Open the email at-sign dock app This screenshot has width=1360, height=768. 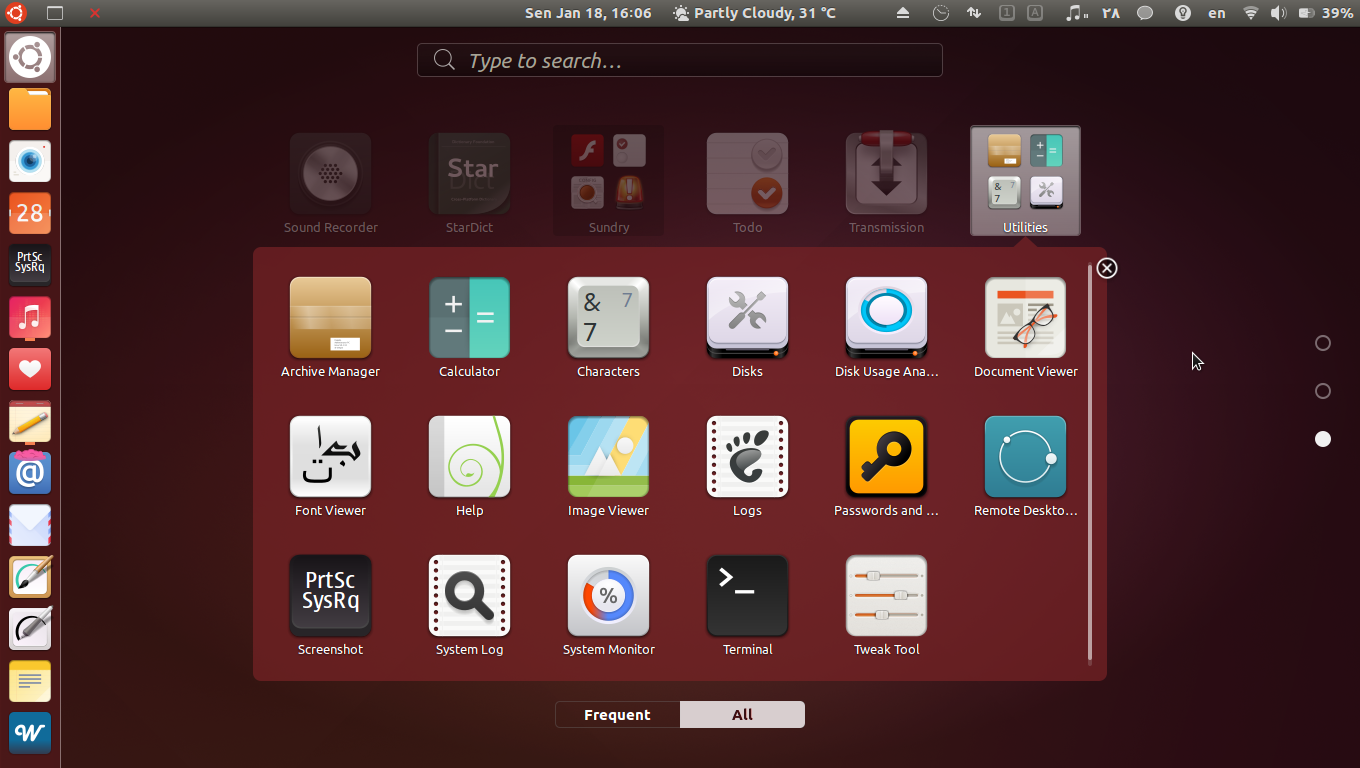tap(30, 472)
